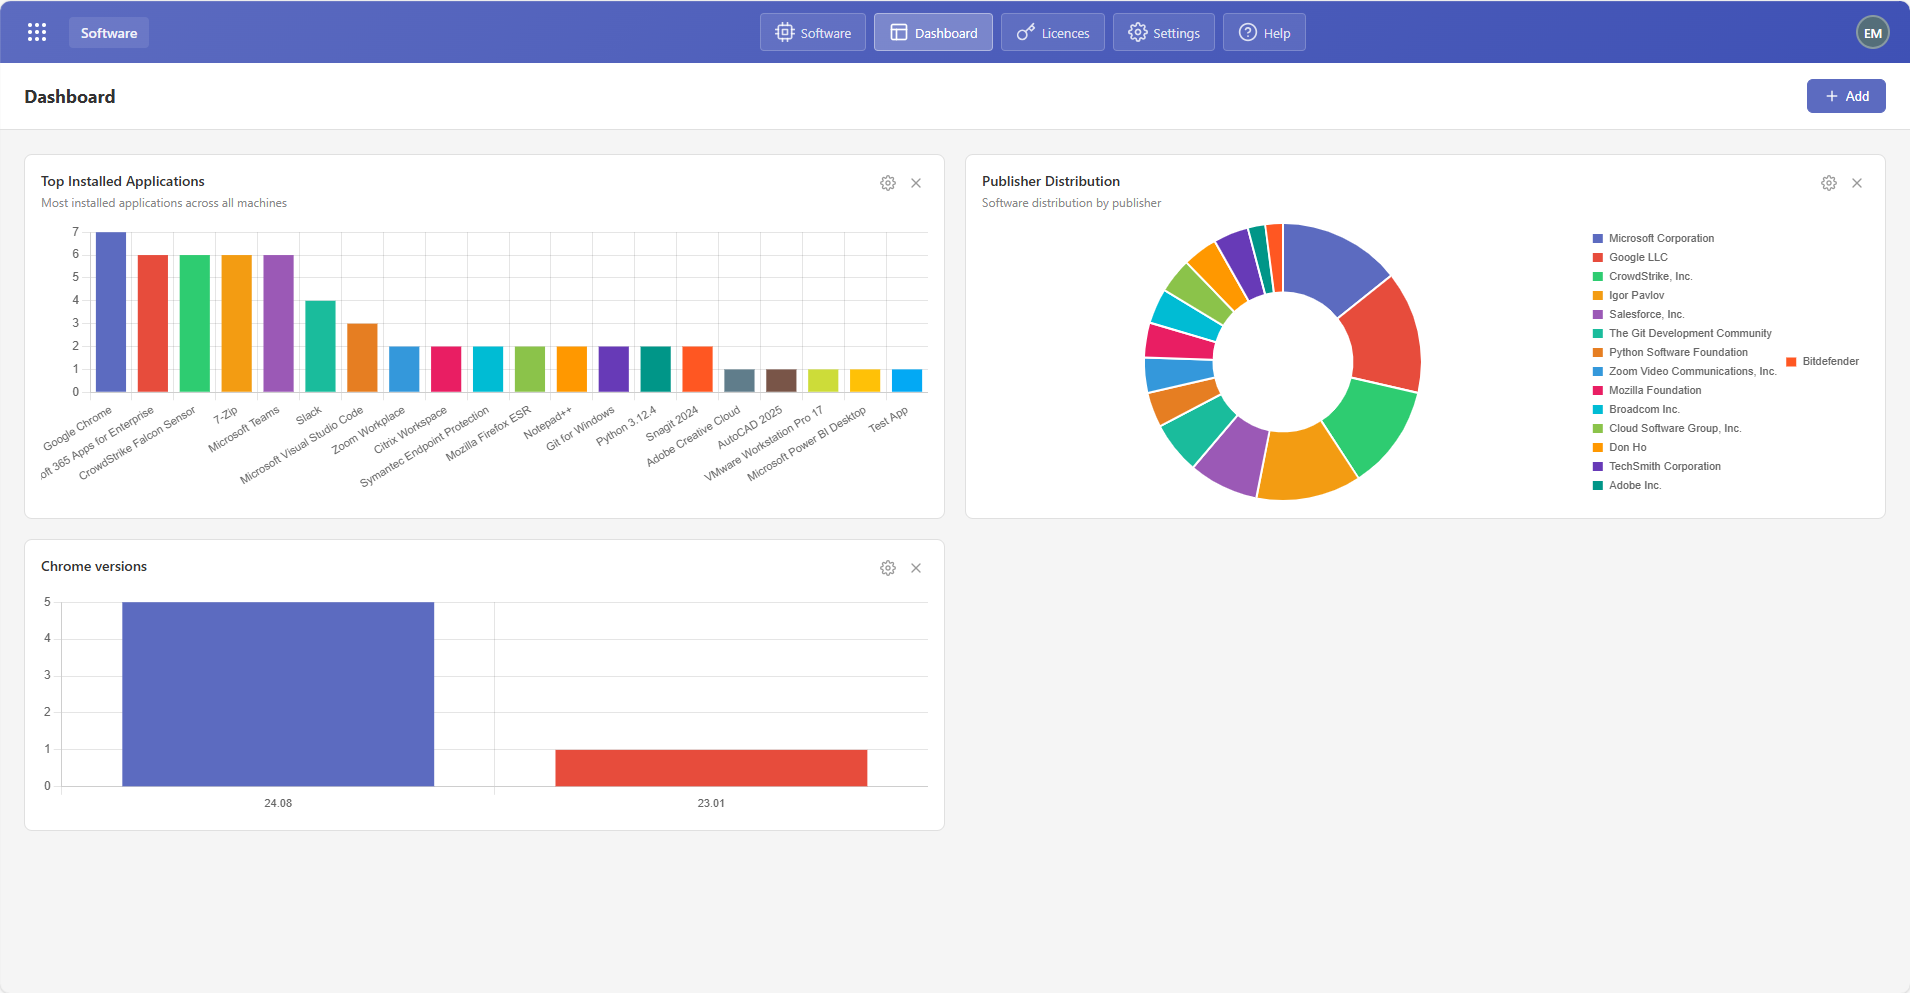Click the 24.08 Chrome version bar
Image resolution: width=1910 pixels, height=993 pixels.
pyautogui.click(x=278, y=694)
